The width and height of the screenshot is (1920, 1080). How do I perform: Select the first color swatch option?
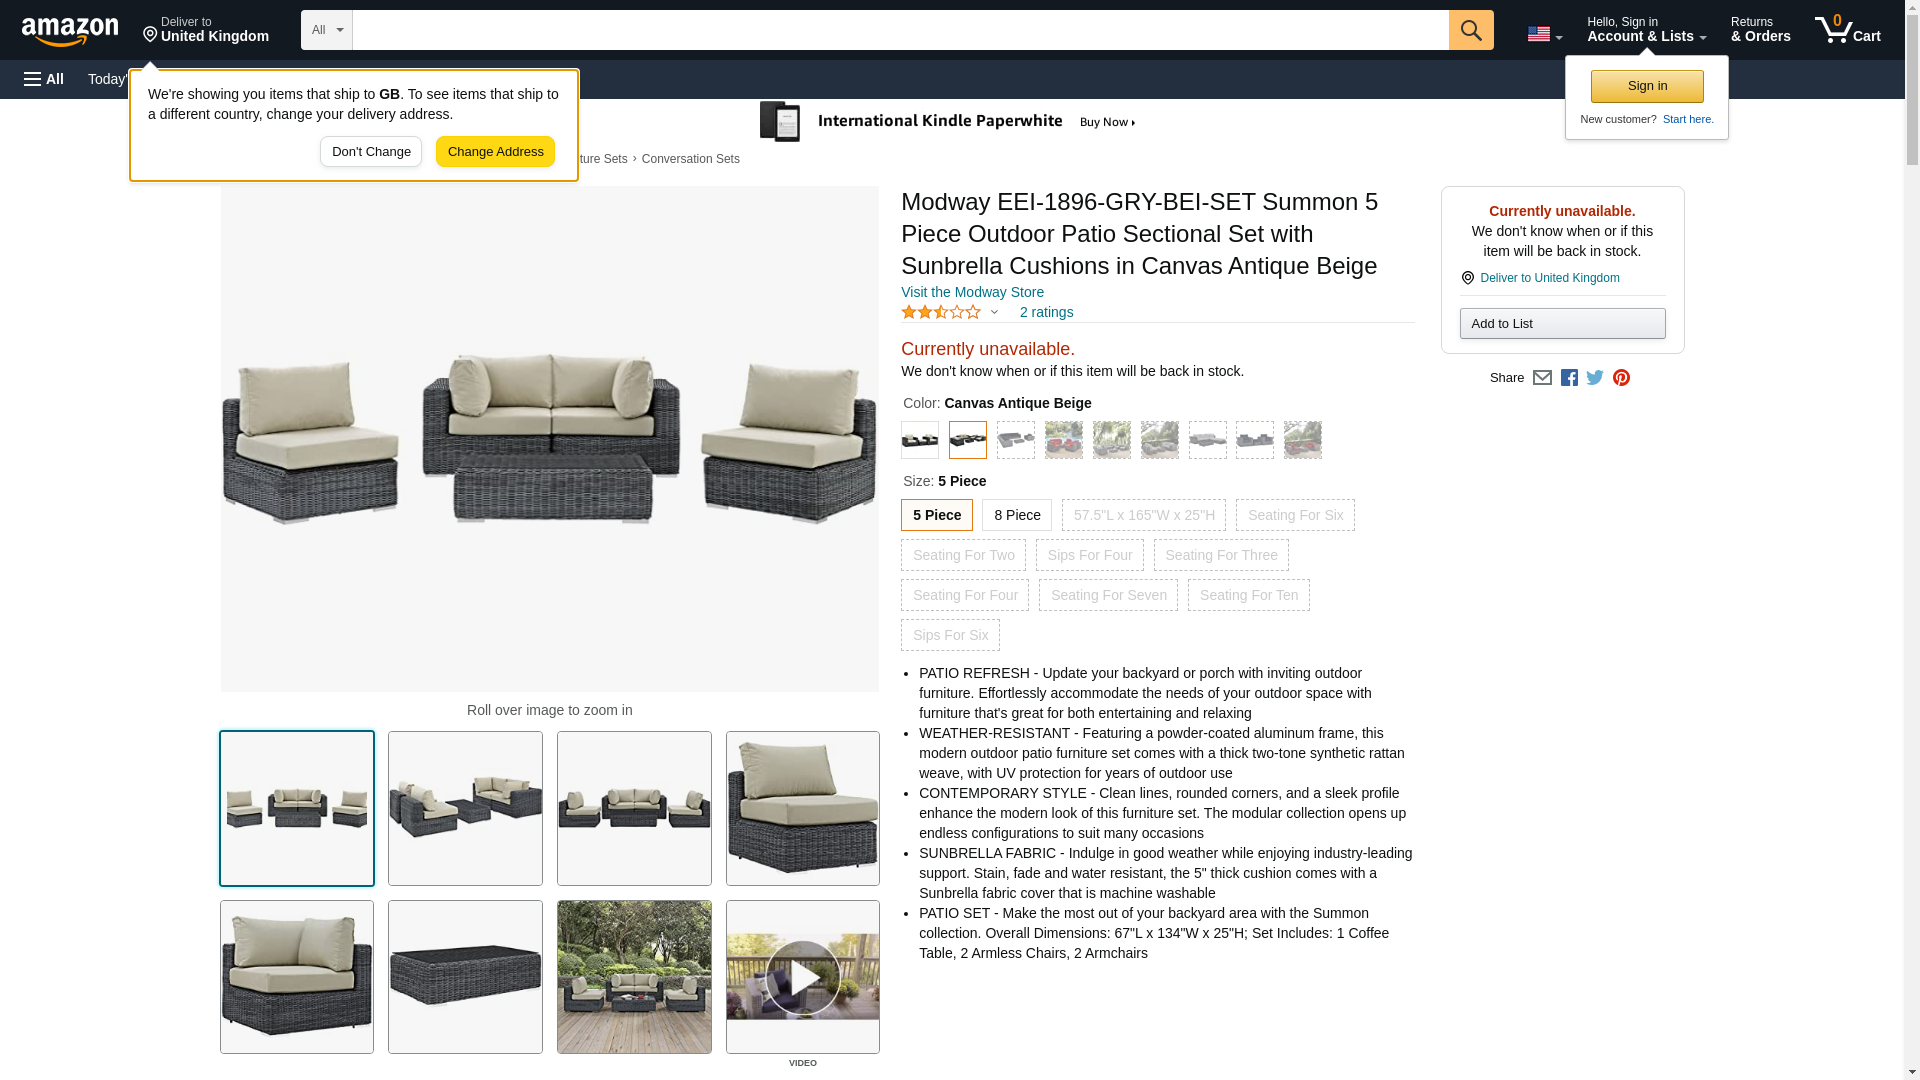pyautogui.click(x=920, y=440)
